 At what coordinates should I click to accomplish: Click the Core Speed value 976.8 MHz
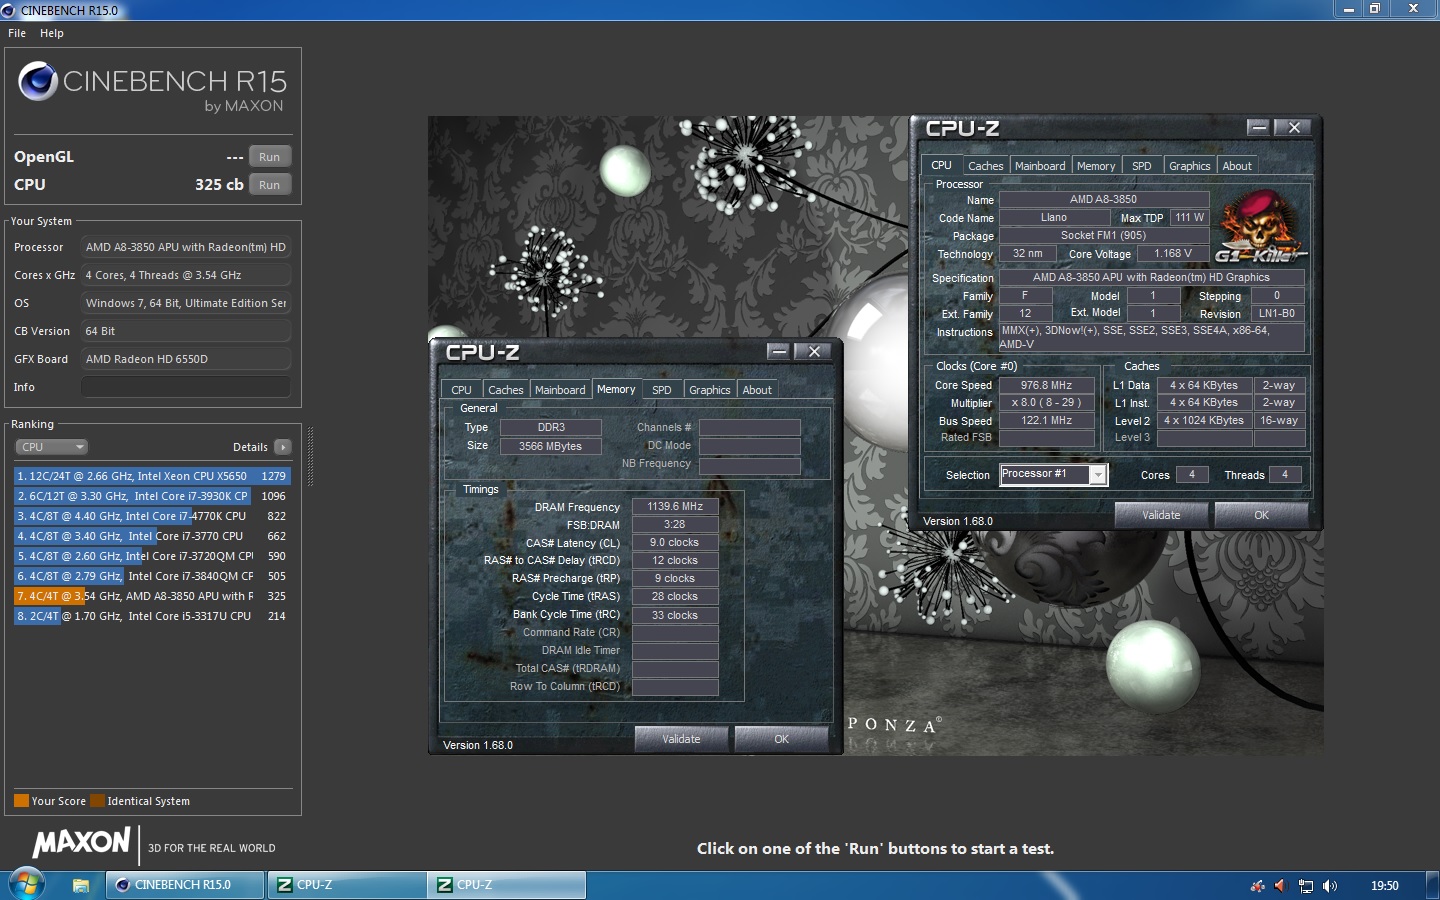click(x=1046, y=385)
